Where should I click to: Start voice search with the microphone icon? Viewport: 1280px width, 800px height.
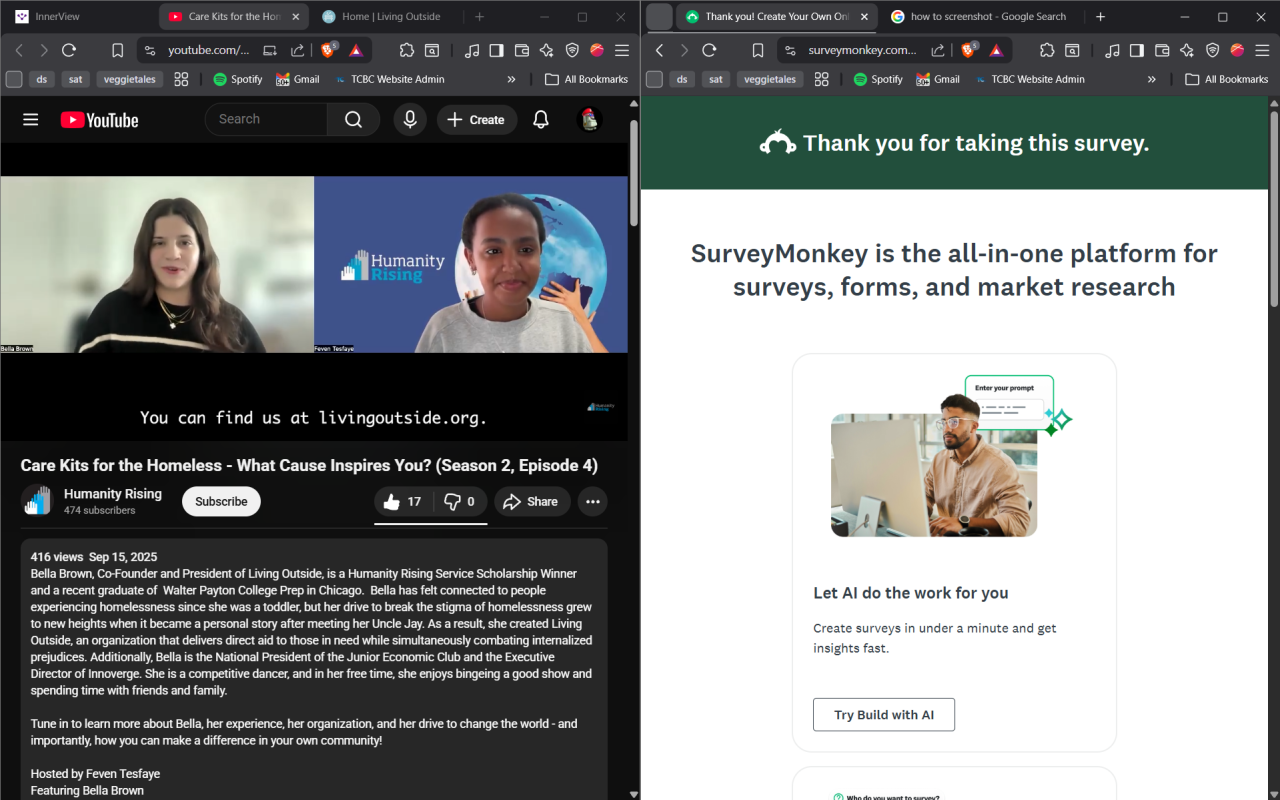[410, 120]
